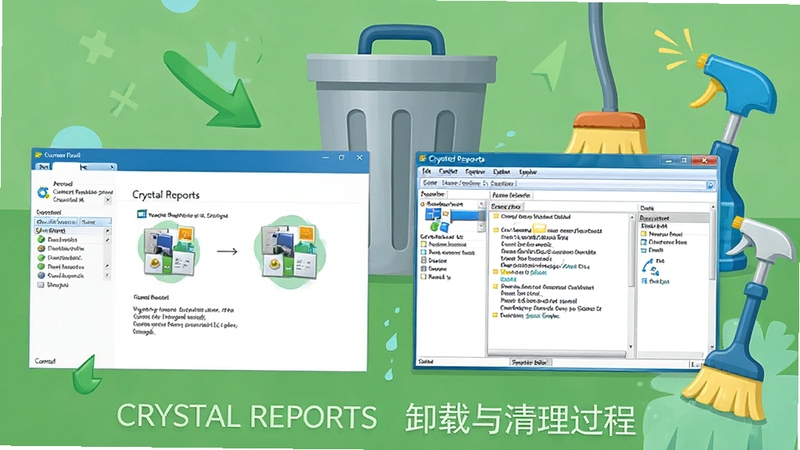Click the middle list scrollbar down arrow

tap(631, 346)
